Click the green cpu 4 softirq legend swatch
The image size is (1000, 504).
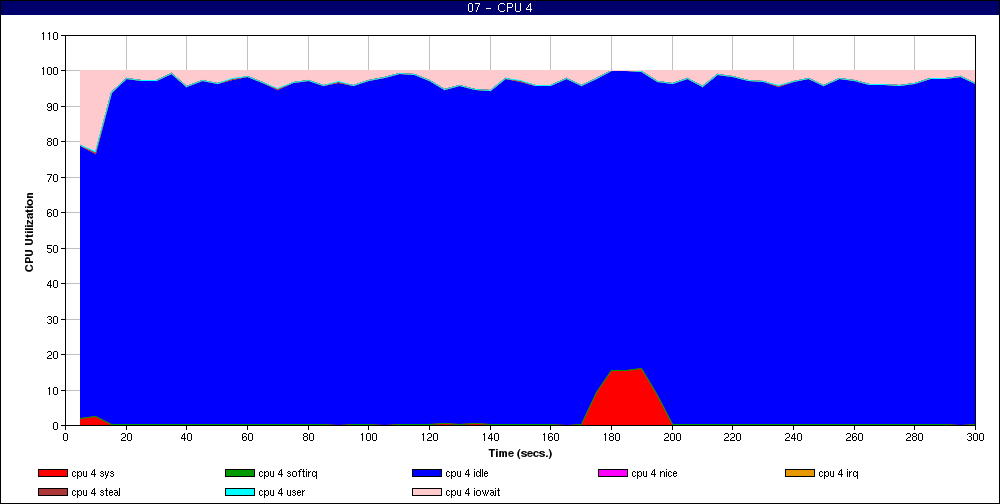[239, 473]
